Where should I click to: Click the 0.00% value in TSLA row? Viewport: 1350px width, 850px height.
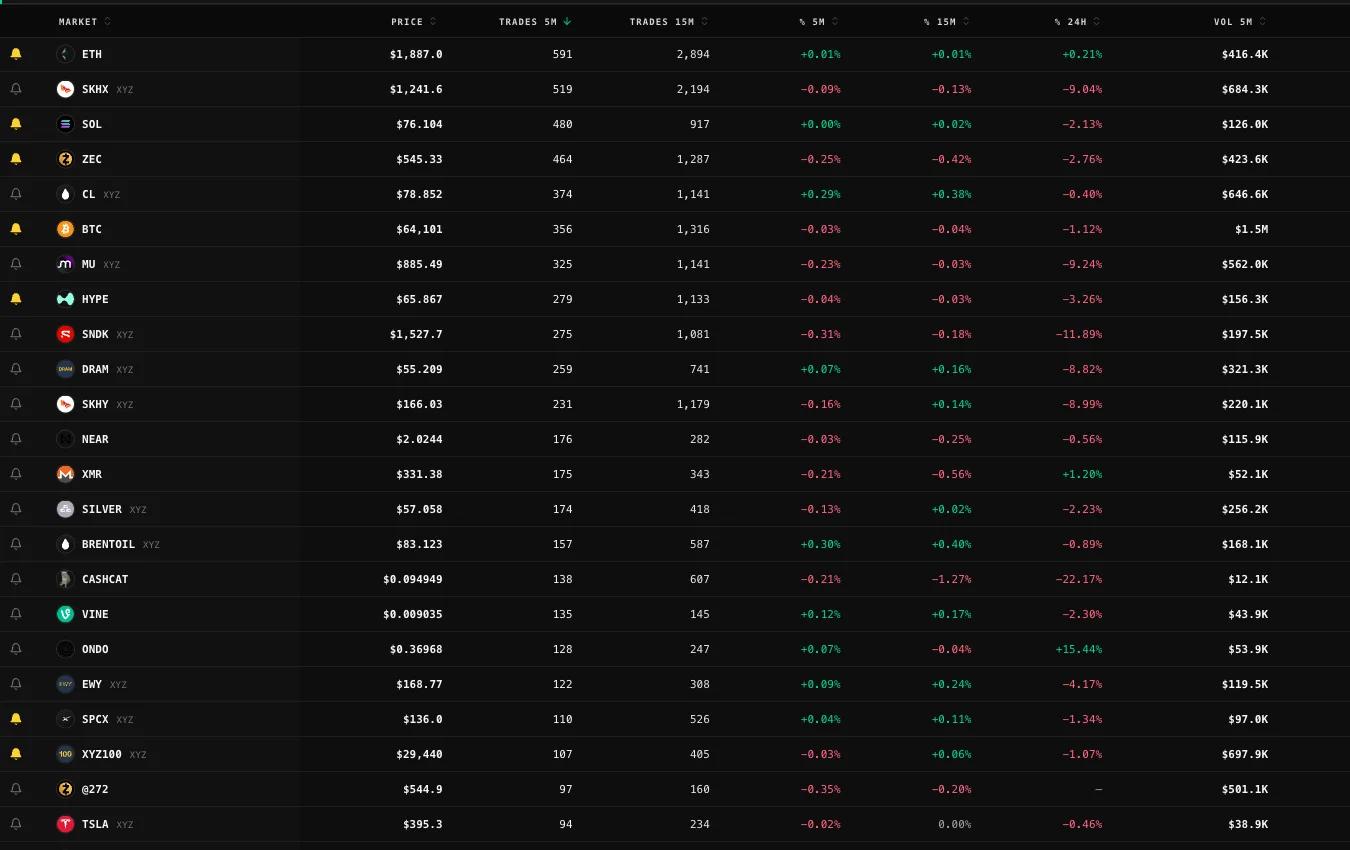pos(954,824)
